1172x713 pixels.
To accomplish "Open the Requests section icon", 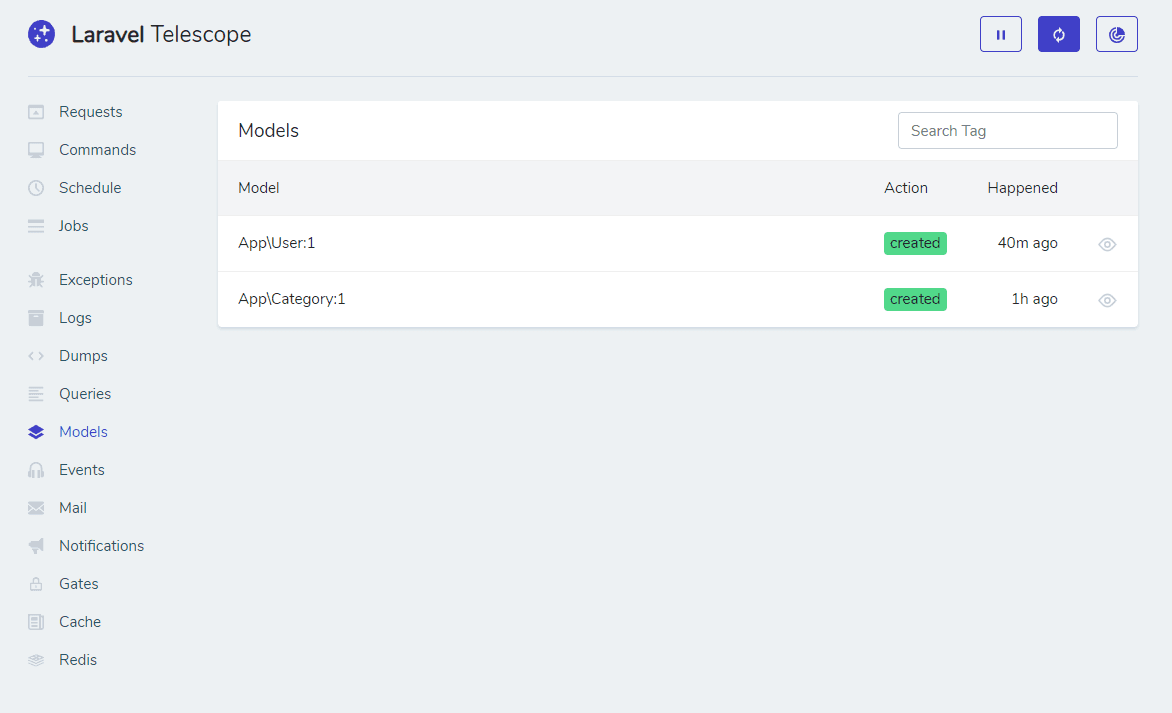I will (36, 111).
